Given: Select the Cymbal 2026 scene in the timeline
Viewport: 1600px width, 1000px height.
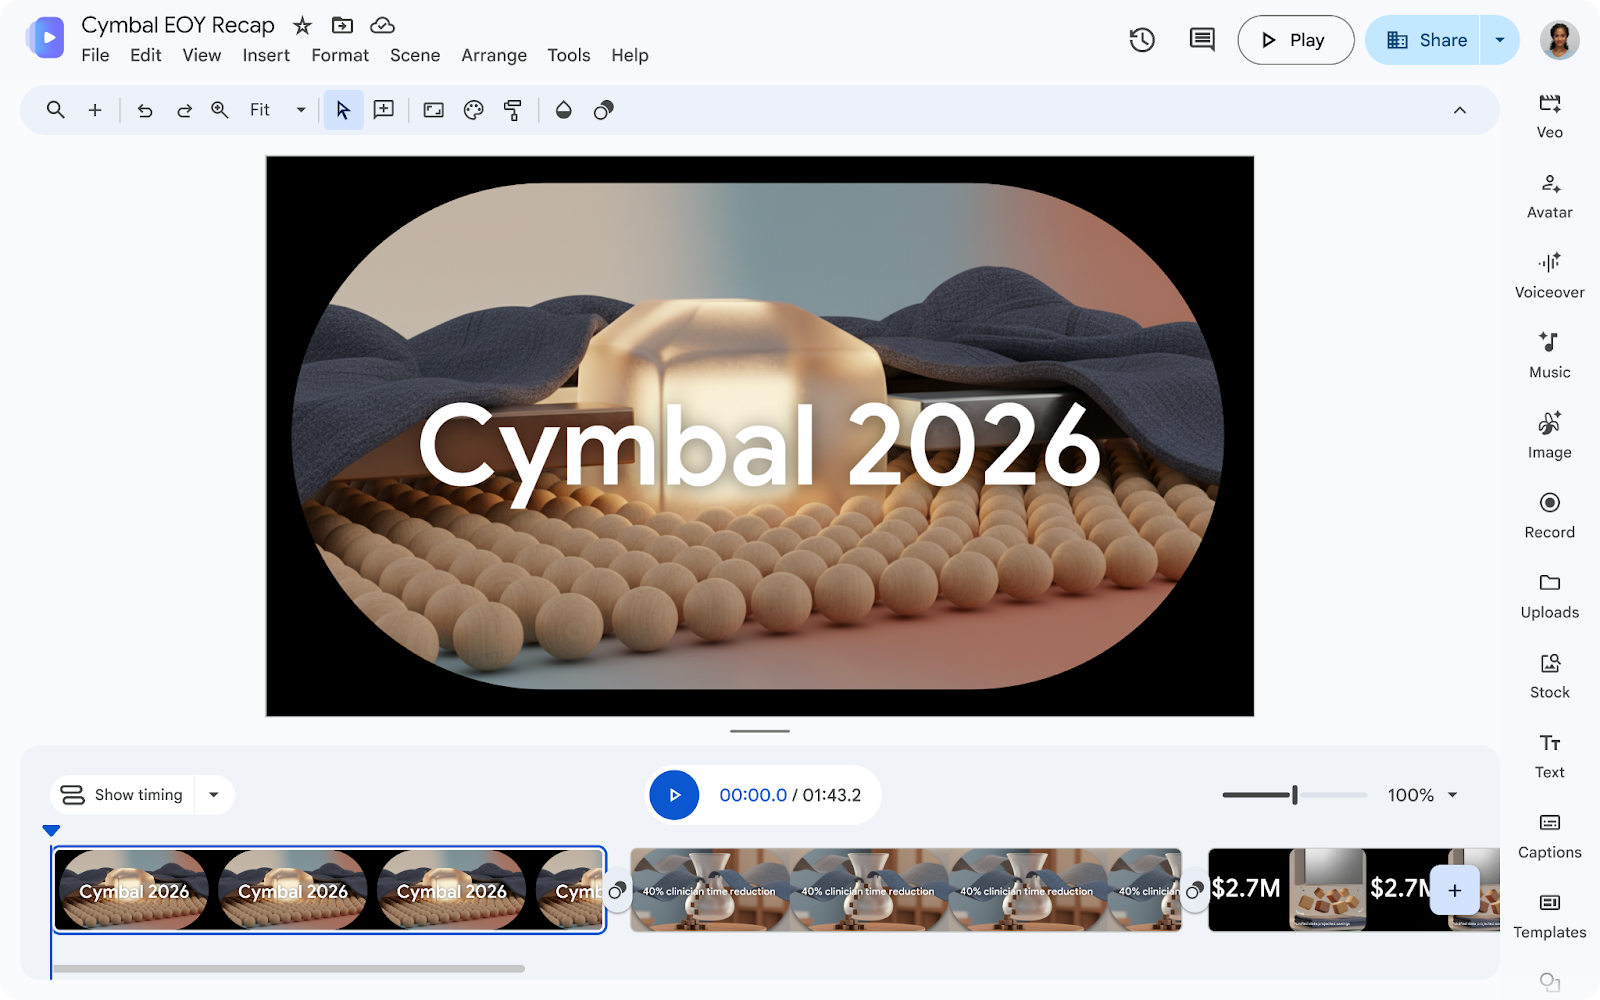Looking at the screenshot, I should point(330,890).
